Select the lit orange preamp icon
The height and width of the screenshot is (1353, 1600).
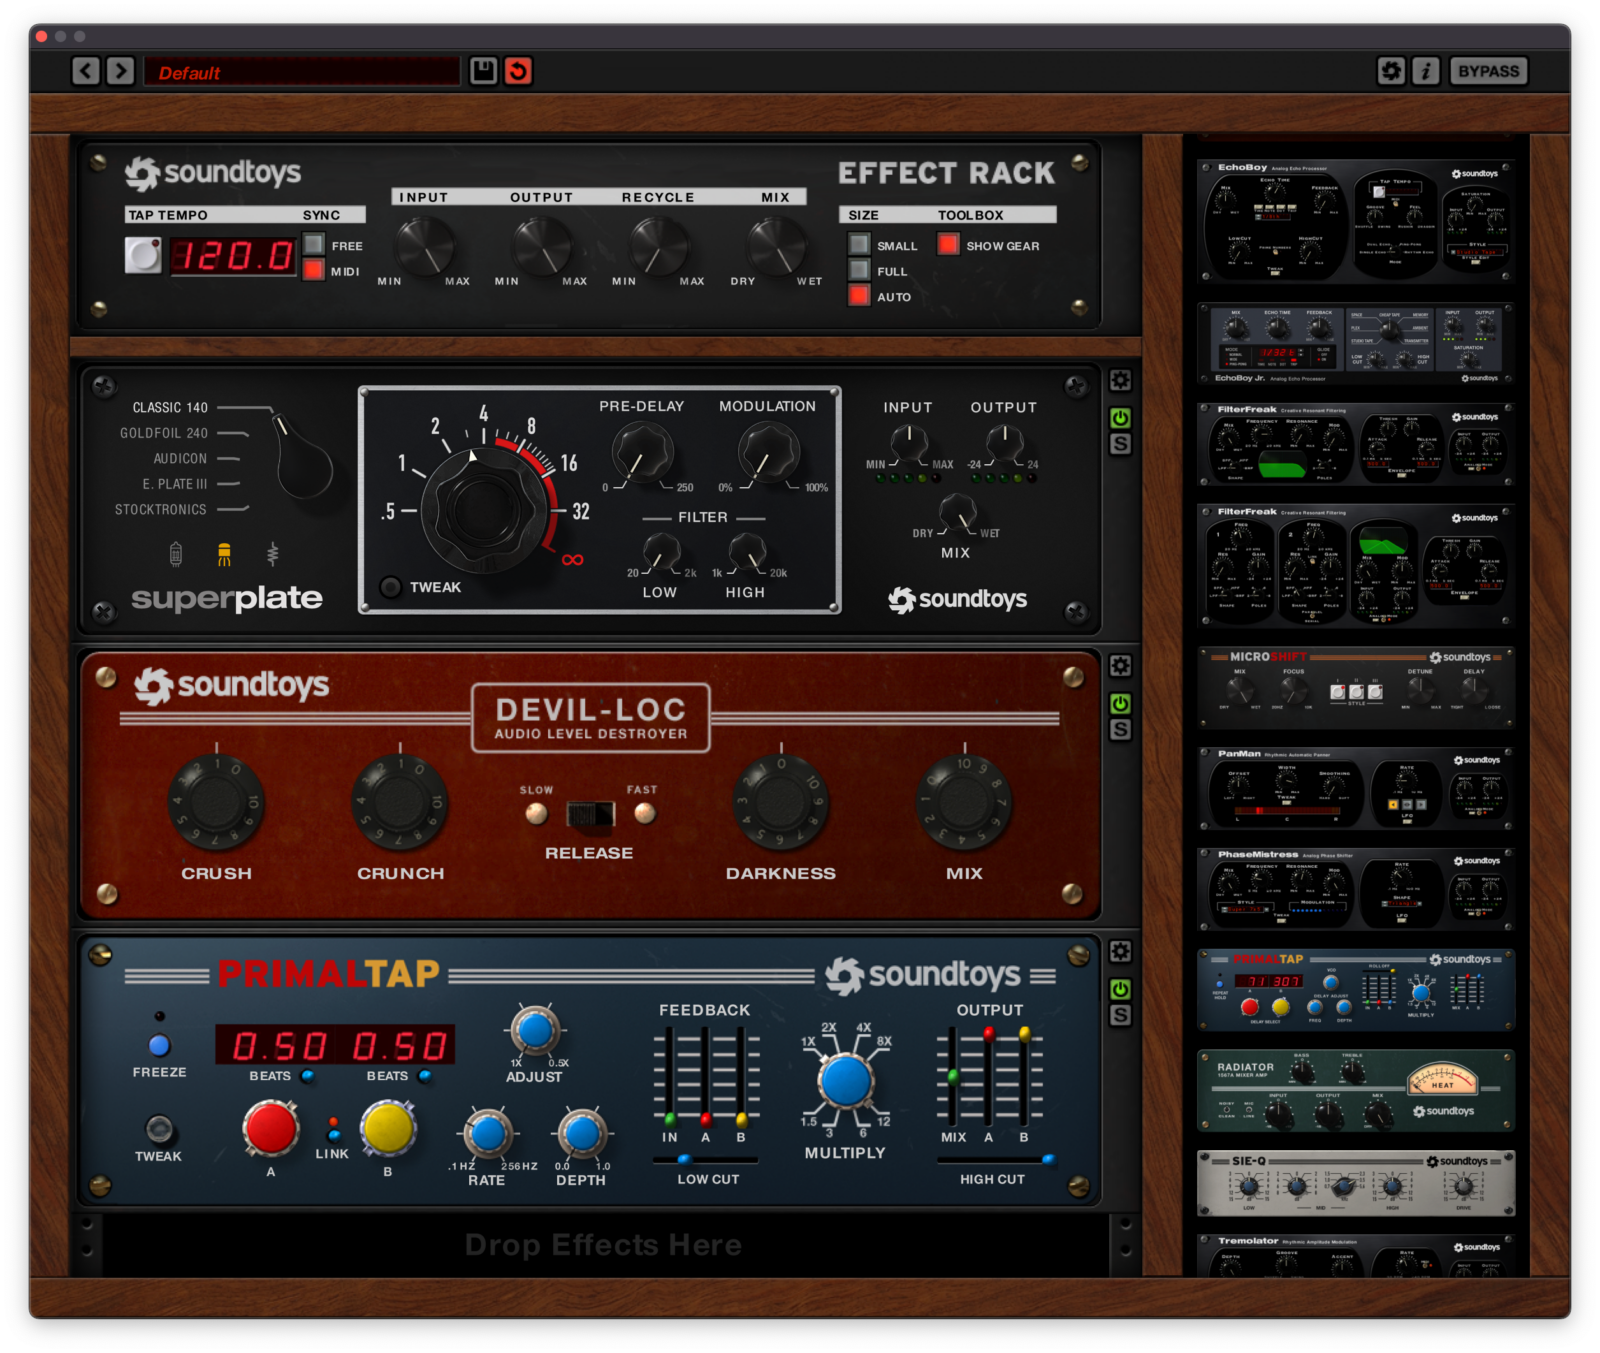click(224, 553)
